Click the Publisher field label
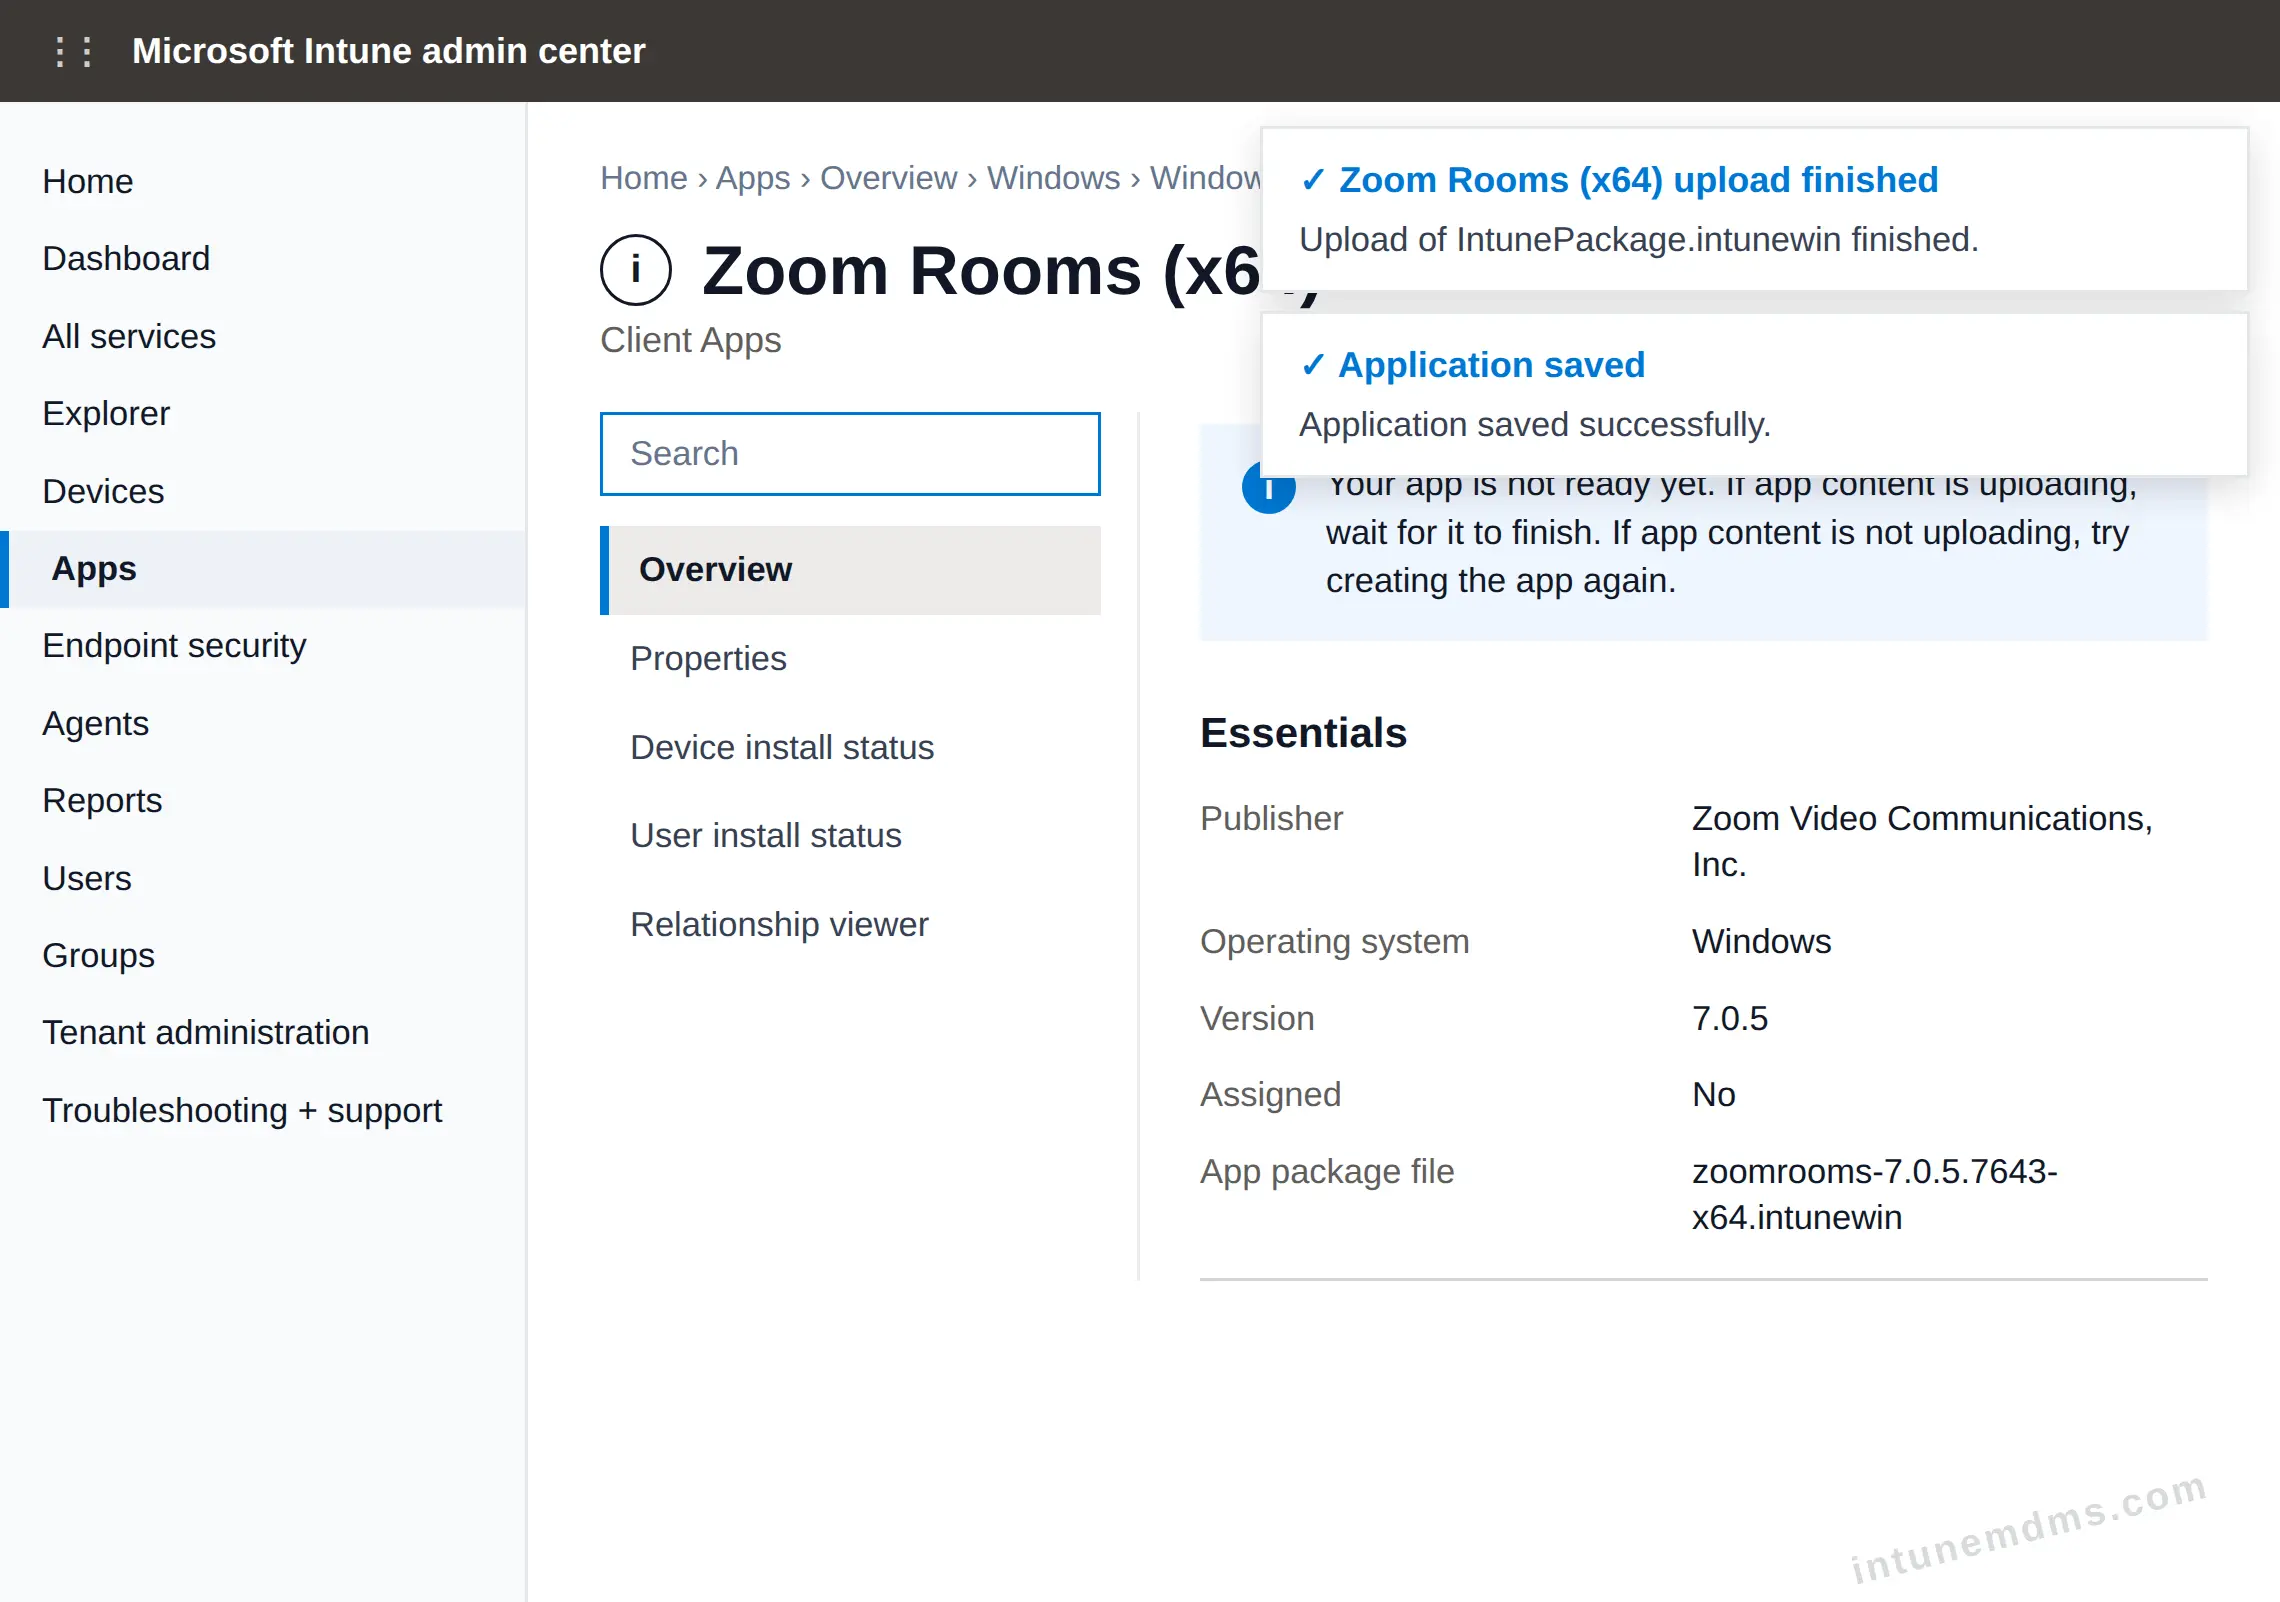This screenshot has height=1602, width=2280. pos(1271,819)
